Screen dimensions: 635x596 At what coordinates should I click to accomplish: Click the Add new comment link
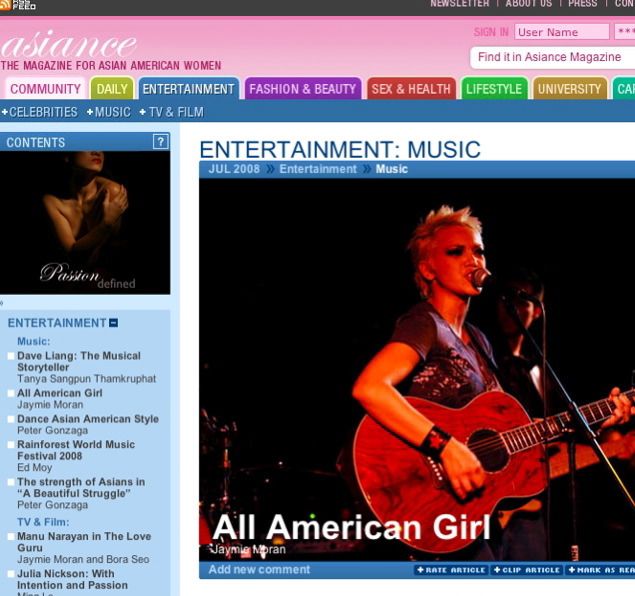click(259, 570)
